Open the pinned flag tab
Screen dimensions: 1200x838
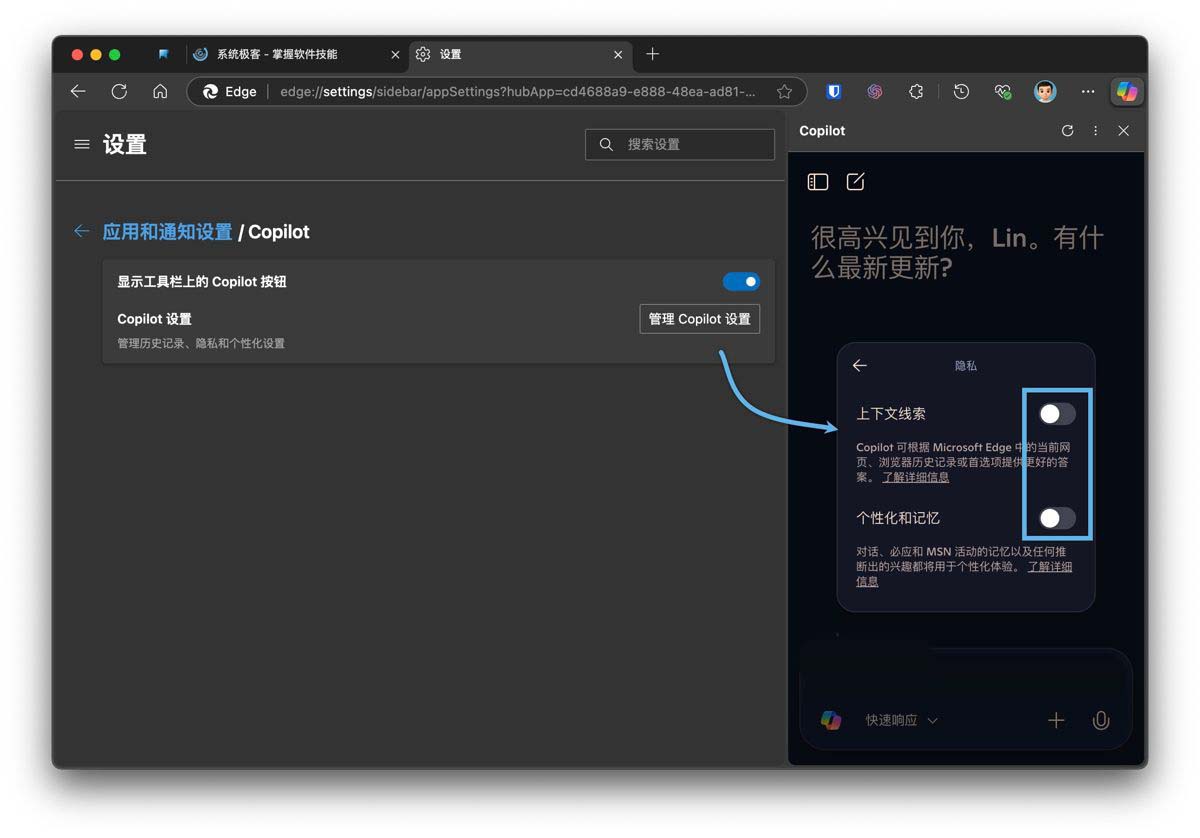[x=163, y=54]
